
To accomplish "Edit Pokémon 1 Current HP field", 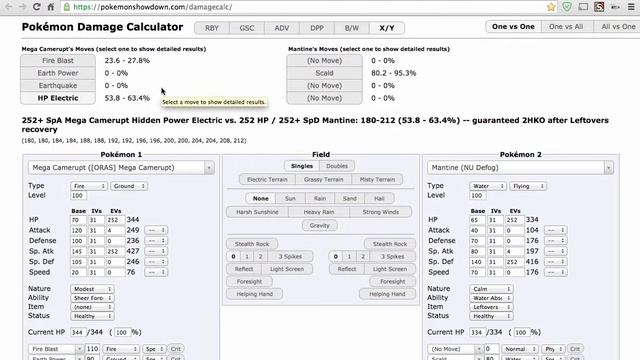I will click(78, 333).
